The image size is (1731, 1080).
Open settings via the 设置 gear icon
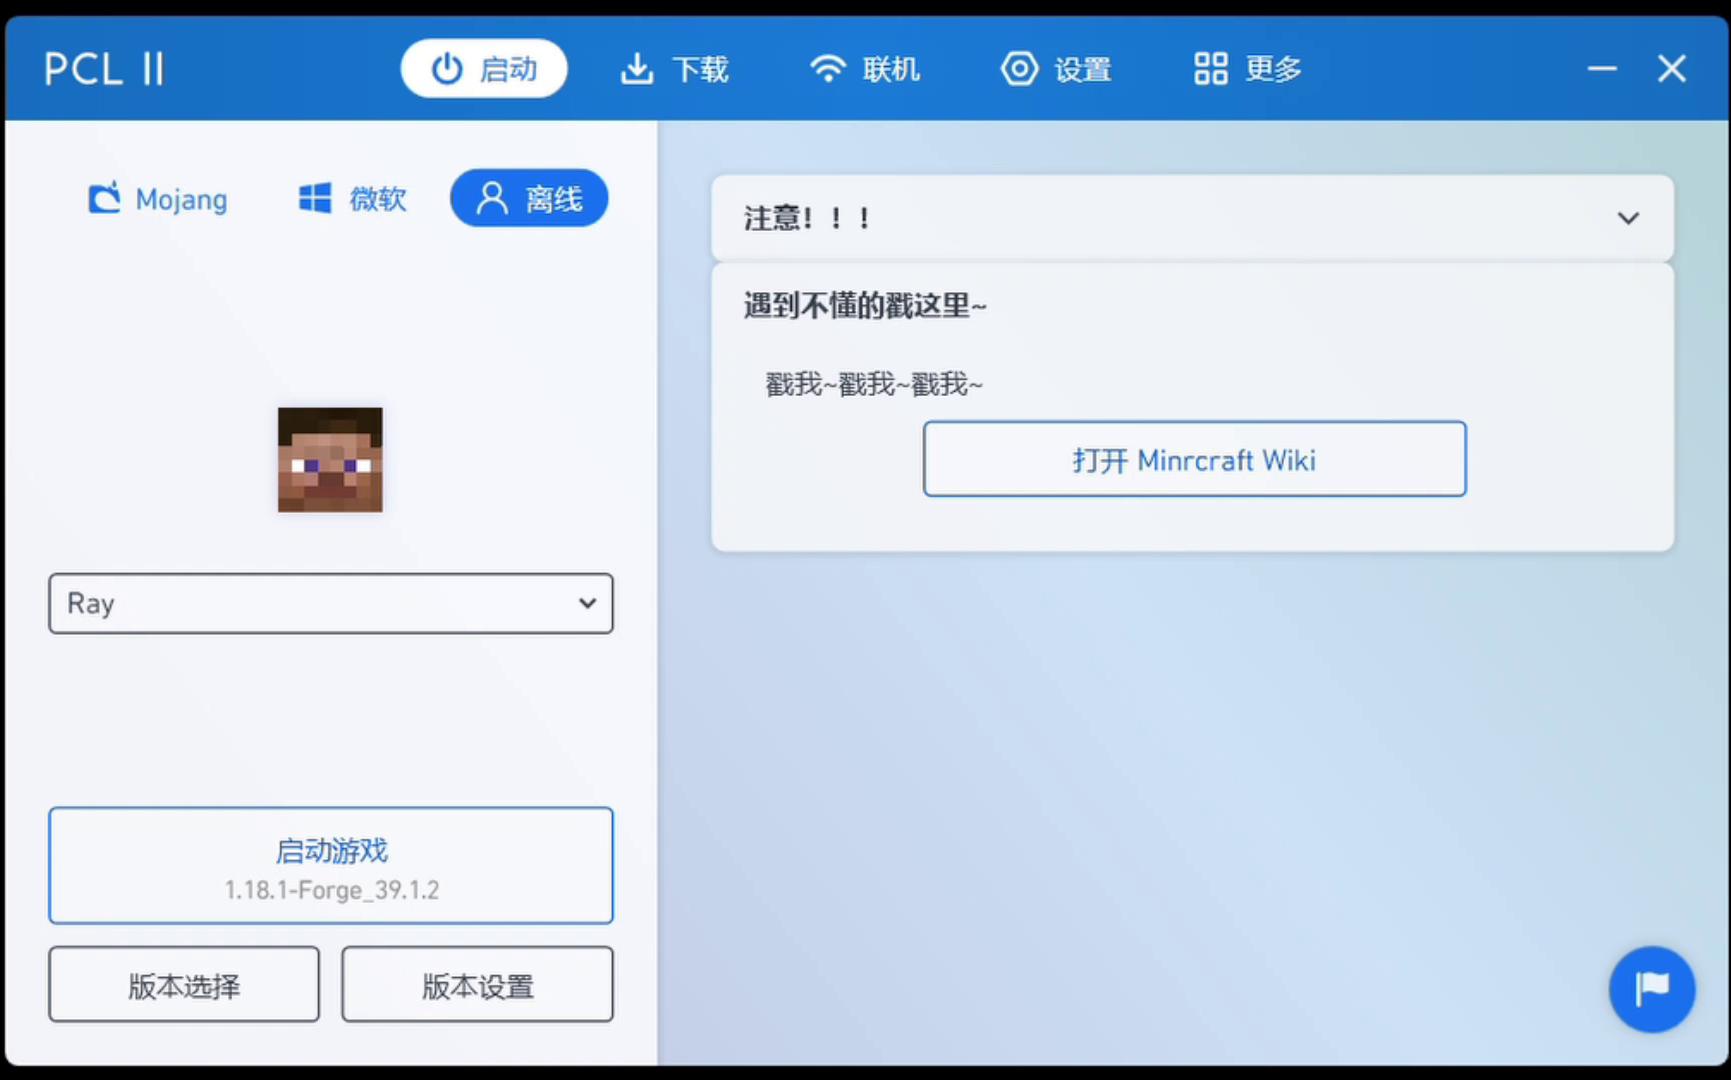tap(1019, 68)
